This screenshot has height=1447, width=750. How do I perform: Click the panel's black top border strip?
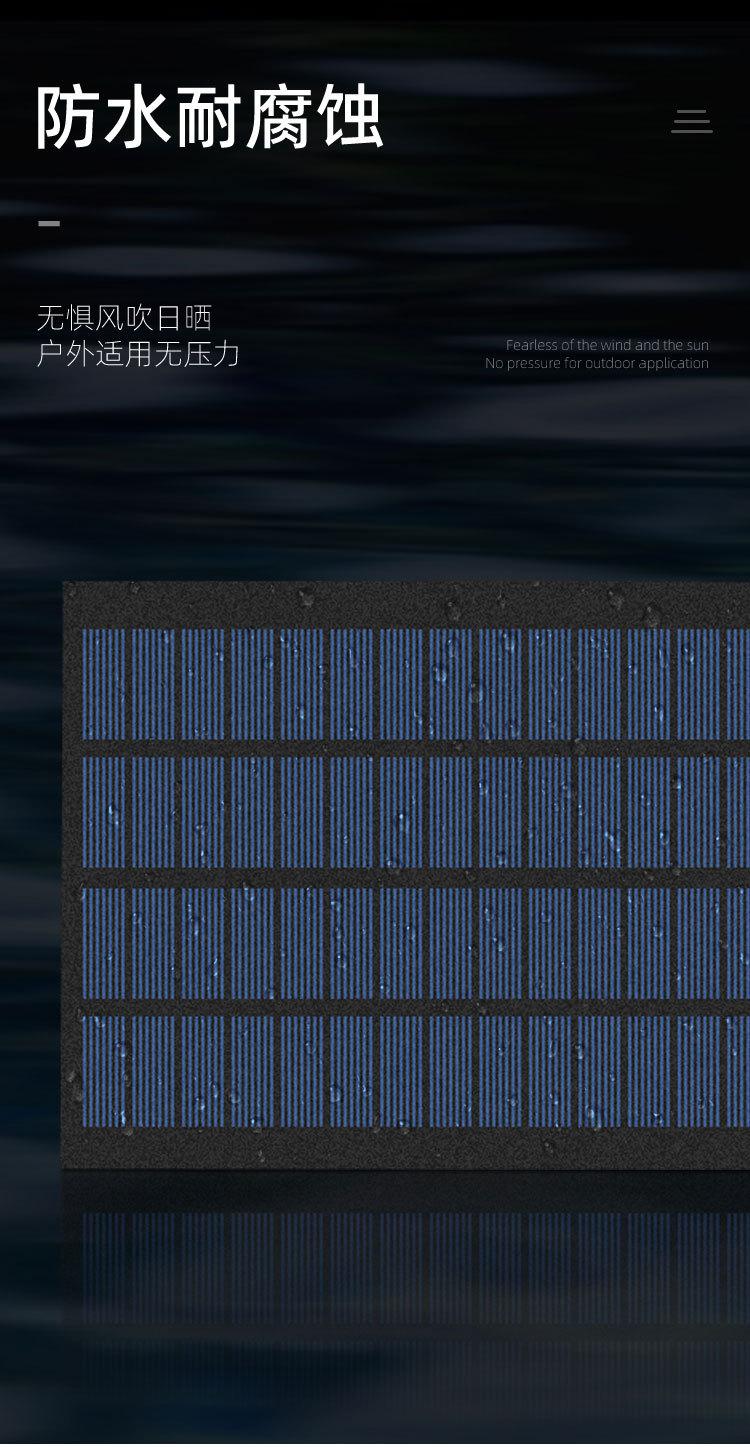(400, 604)
